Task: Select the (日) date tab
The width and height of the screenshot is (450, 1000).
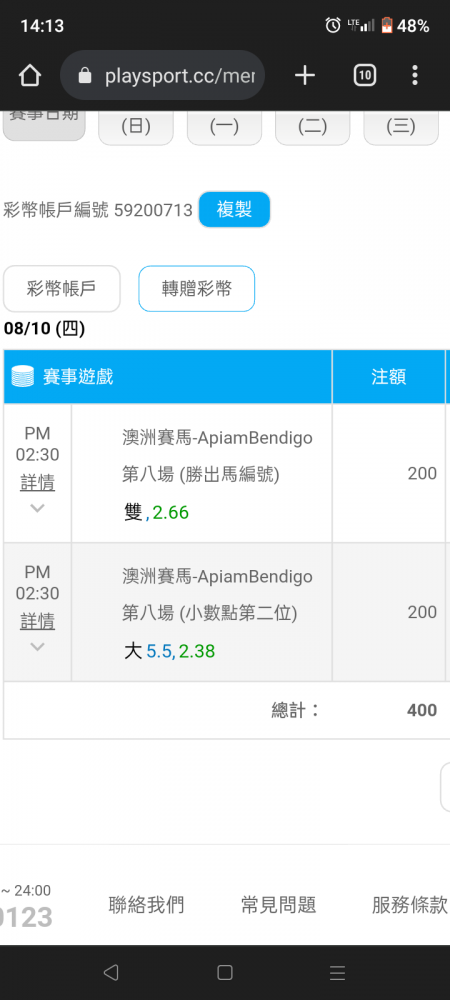Action: coord(136,127)
